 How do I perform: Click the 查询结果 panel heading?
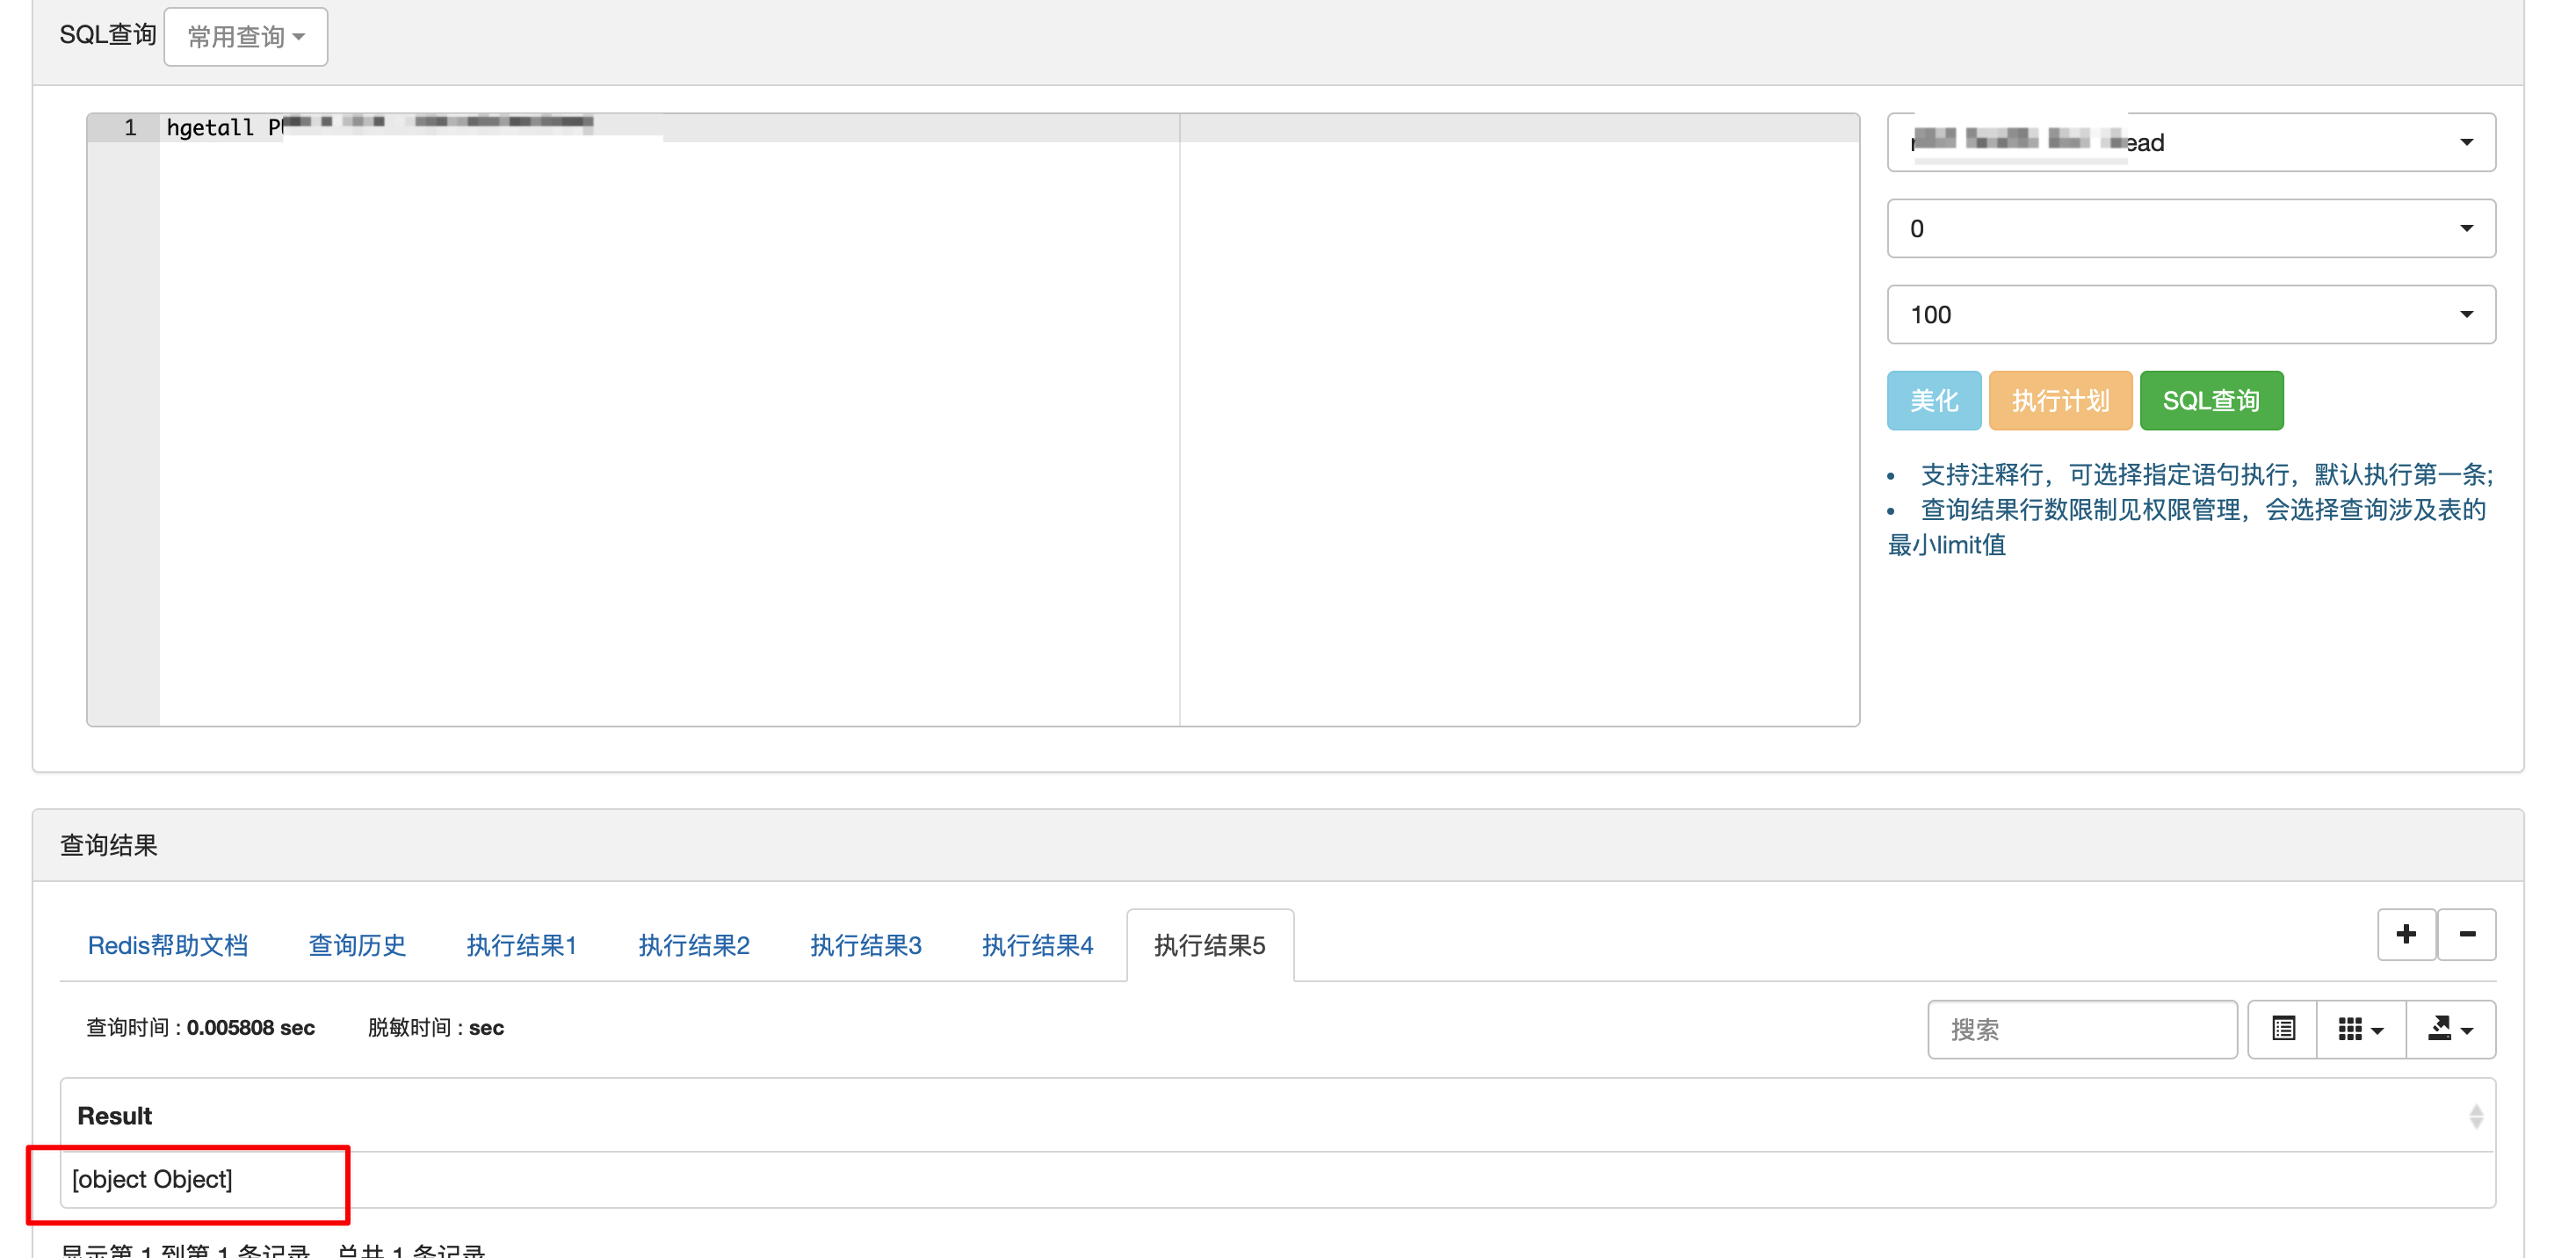click(109, 846)
